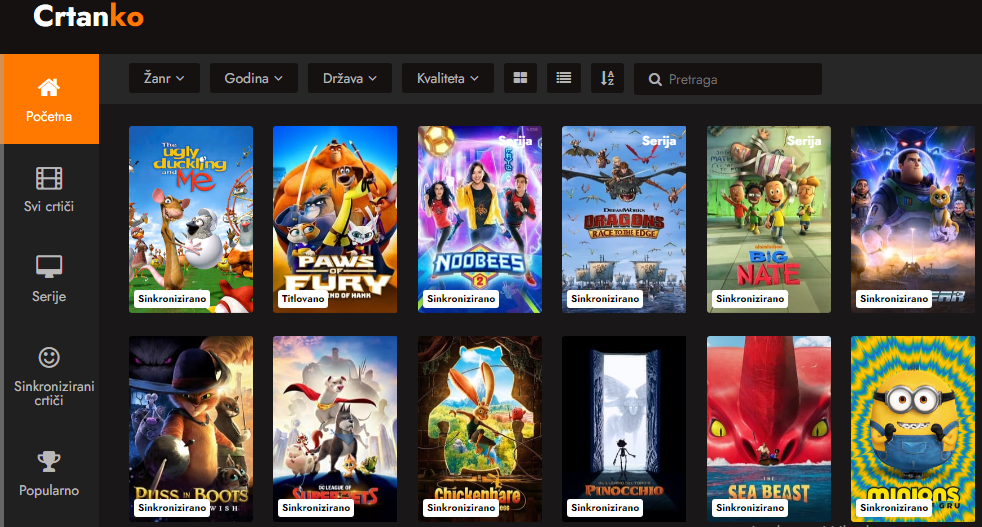Click the smiley Sinkronizirani crtići icon

tap(49, 357)
